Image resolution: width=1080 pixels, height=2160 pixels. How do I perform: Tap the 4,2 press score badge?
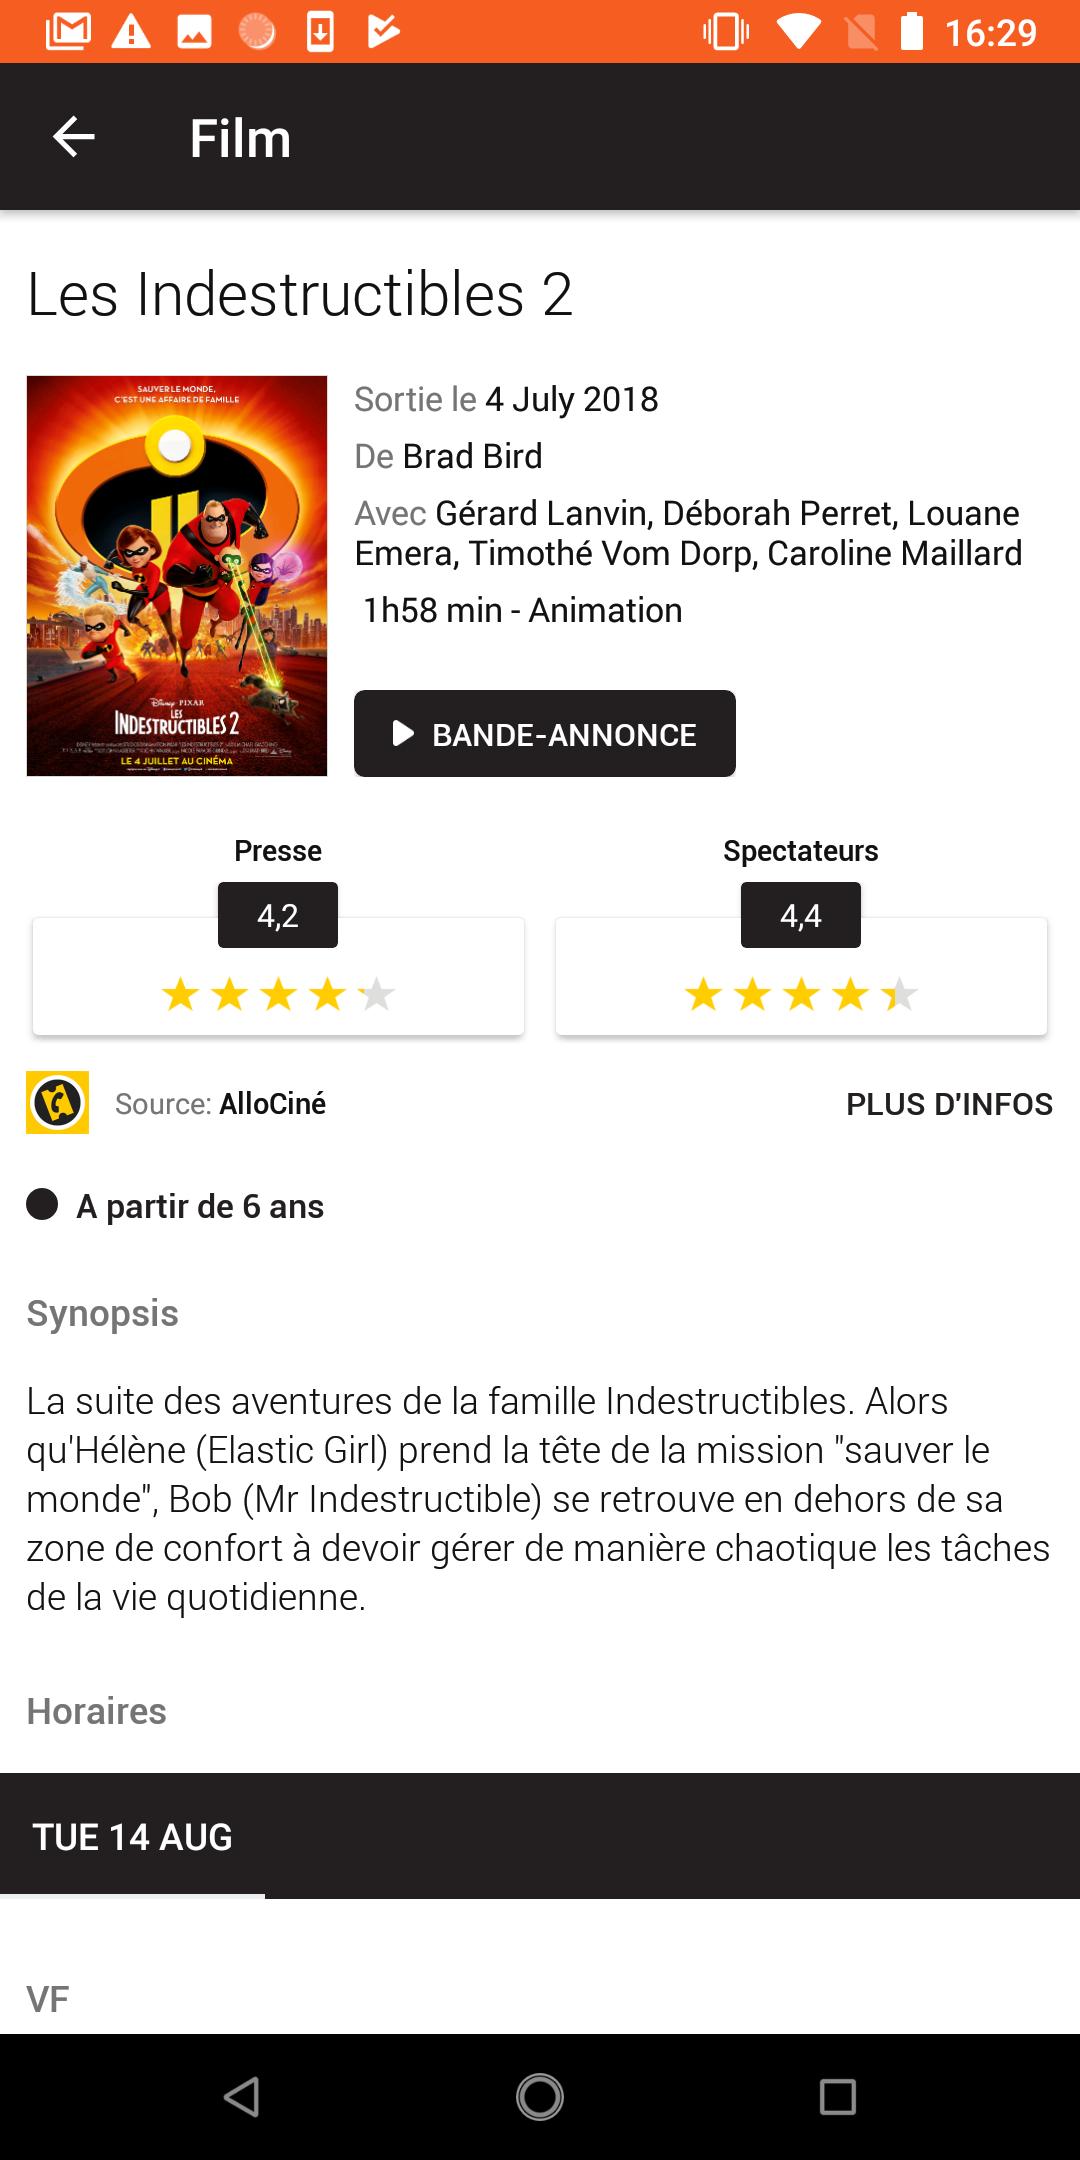tap(278, 915)
